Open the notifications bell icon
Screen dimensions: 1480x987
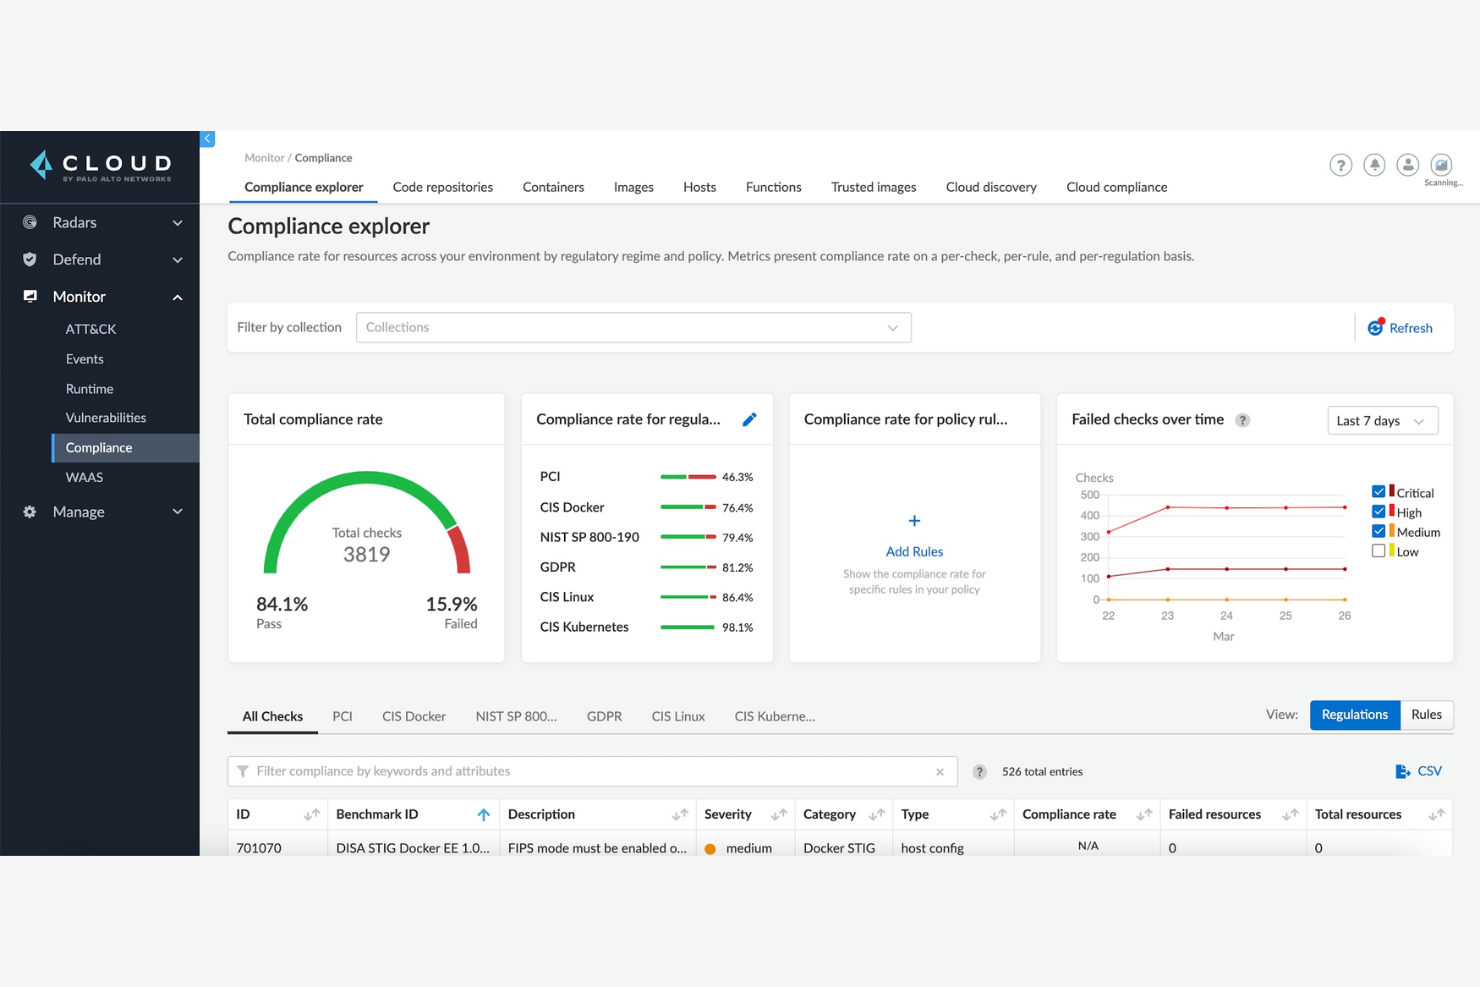coord(1374,165)
